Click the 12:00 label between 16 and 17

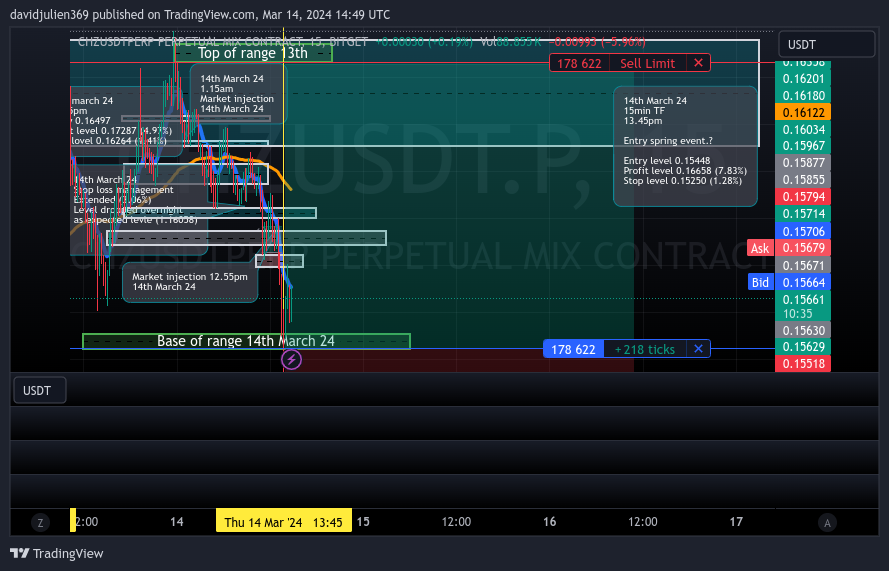643,522
